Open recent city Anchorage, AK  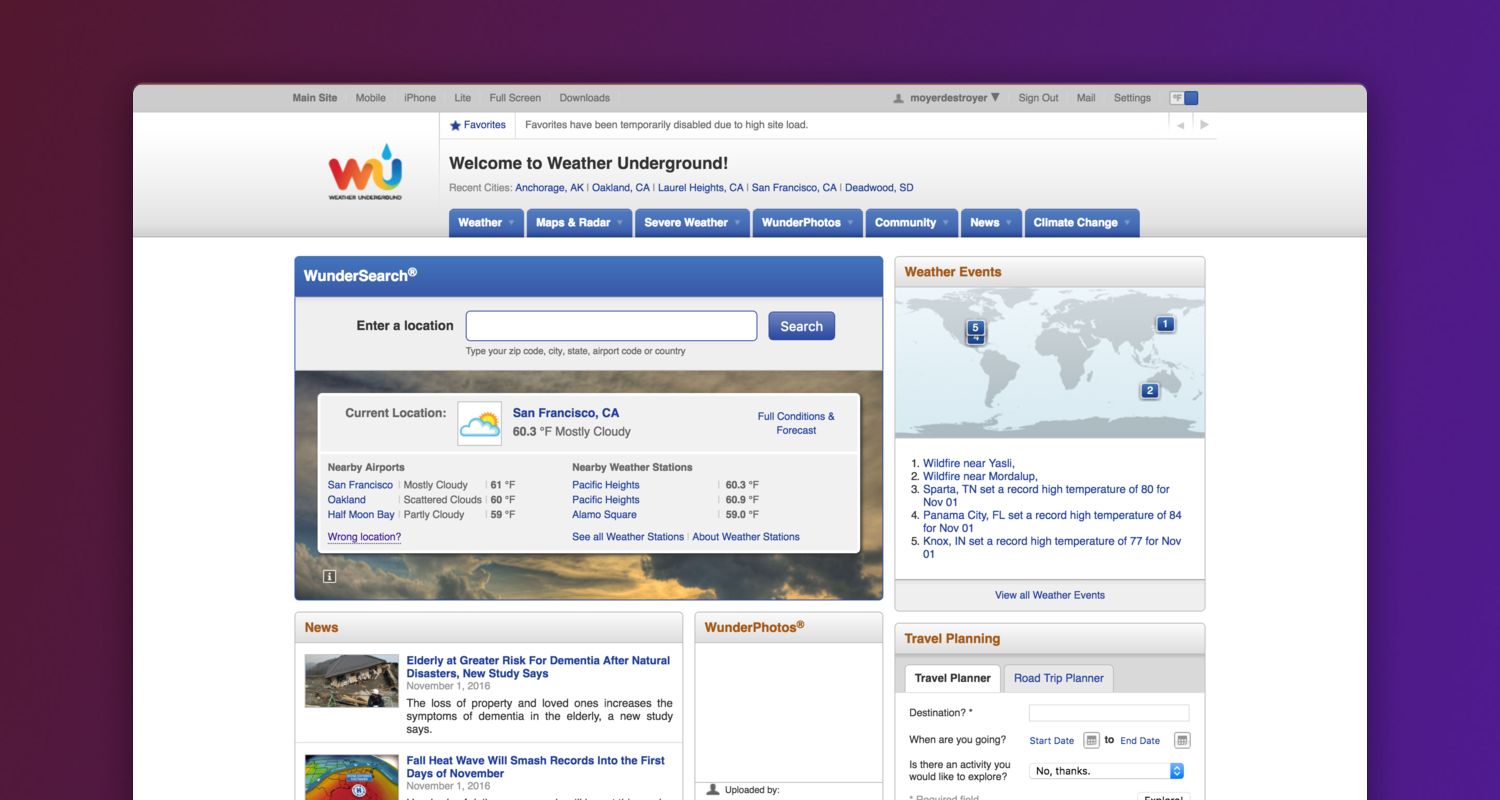pyautogui.click(x=550, y=188)
